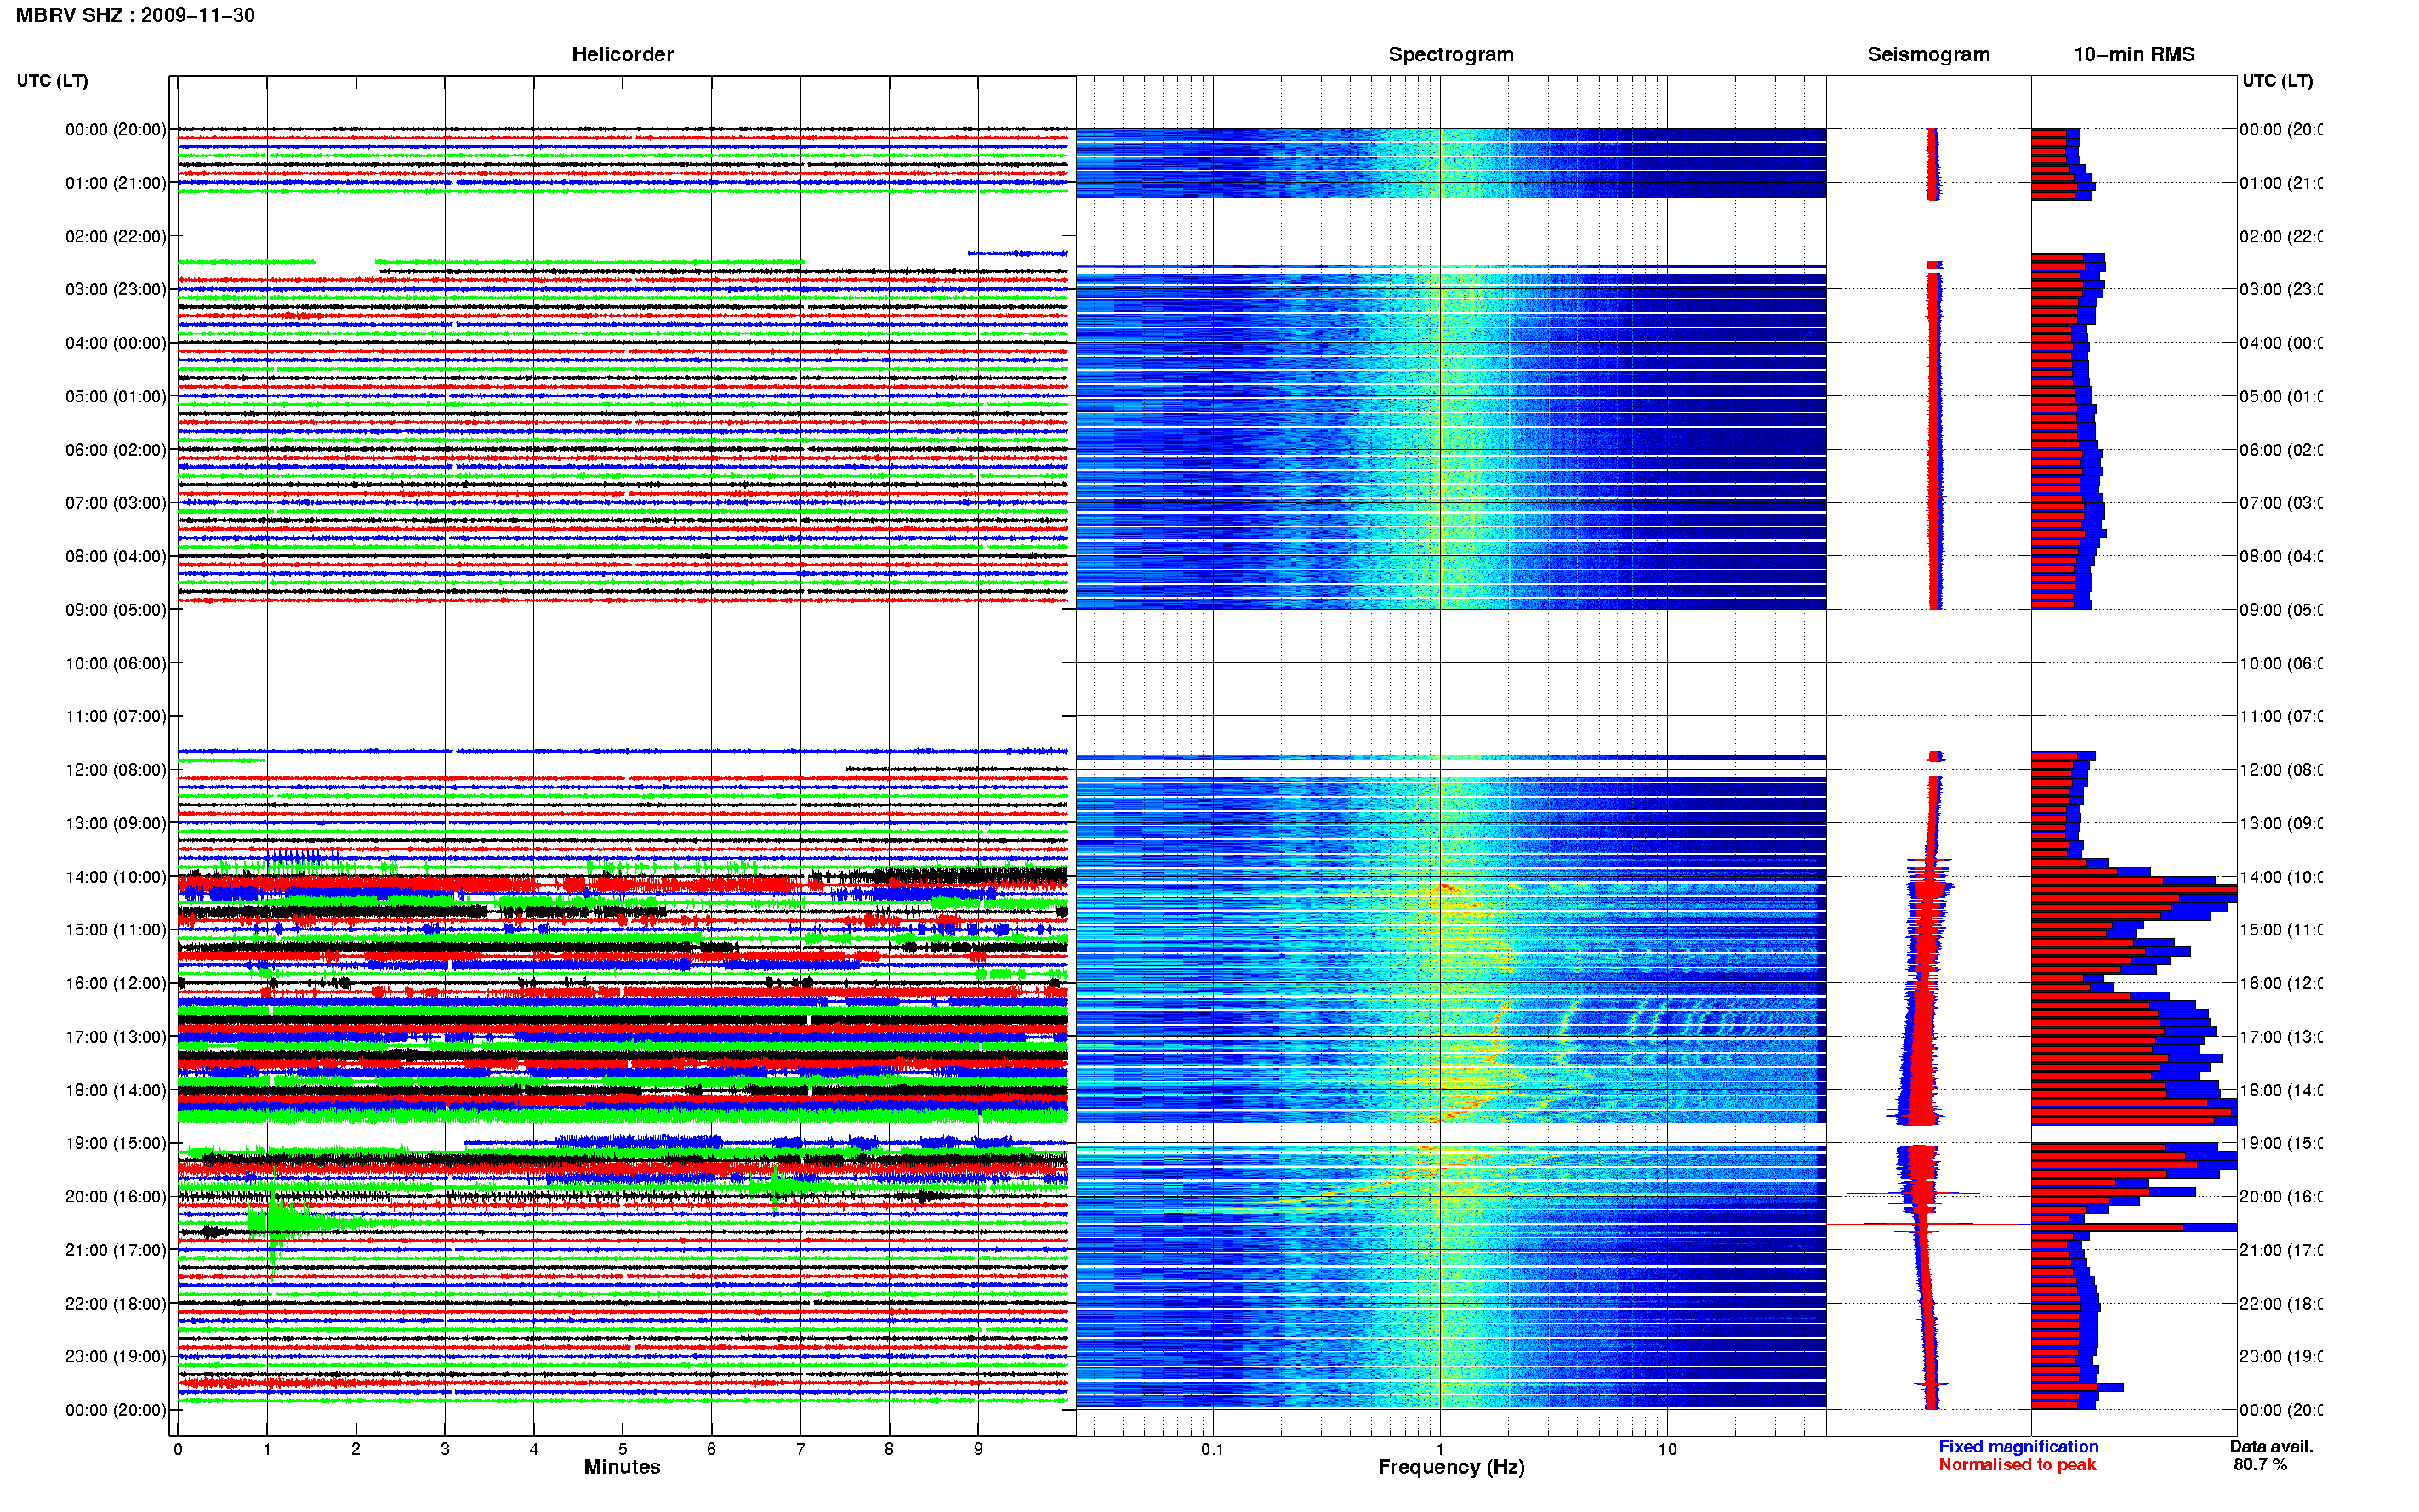Viewport: 2419px width, 1512px height.
Task: Click the "18:00 (14:00)" helicorder time label
Action: click(x=116, y=1090)
